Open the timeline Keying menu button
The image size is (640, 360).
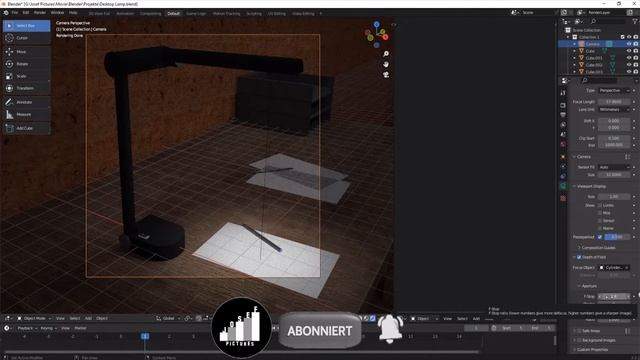(x=49, y=328)
